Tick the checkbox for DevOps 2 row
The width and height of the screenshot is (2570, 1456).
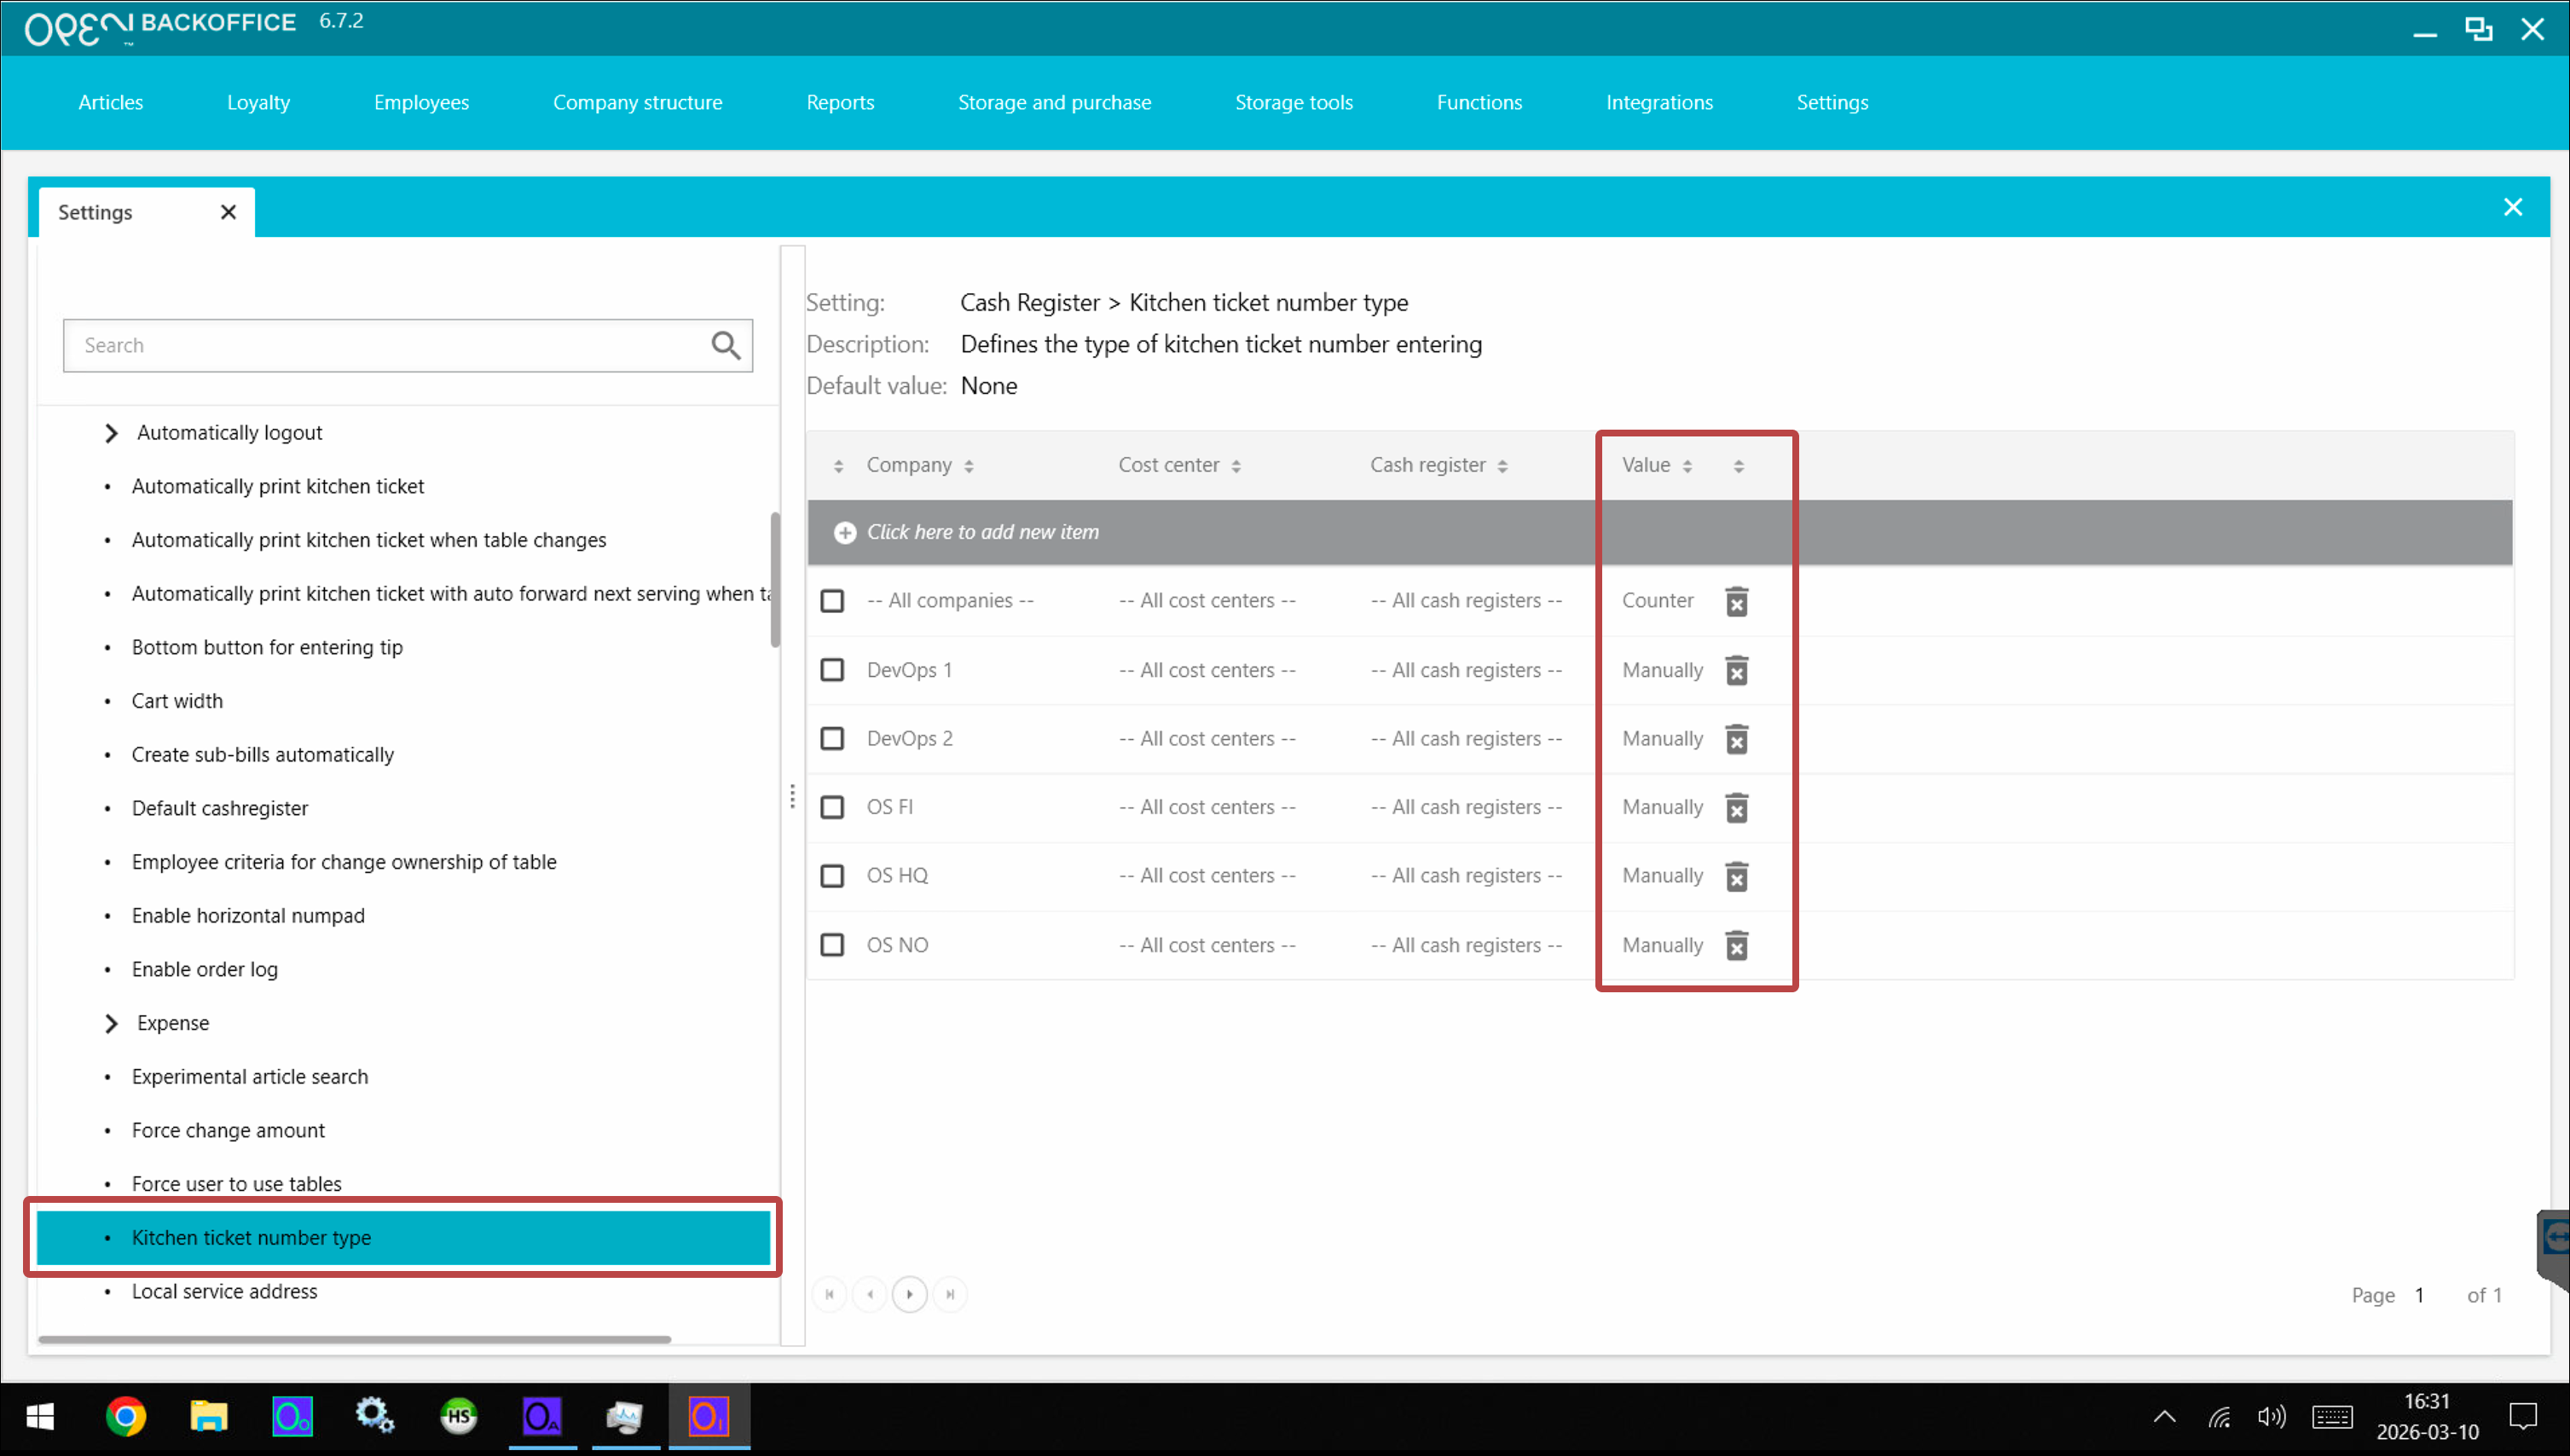pyautogui.click(x=832, y=738)
